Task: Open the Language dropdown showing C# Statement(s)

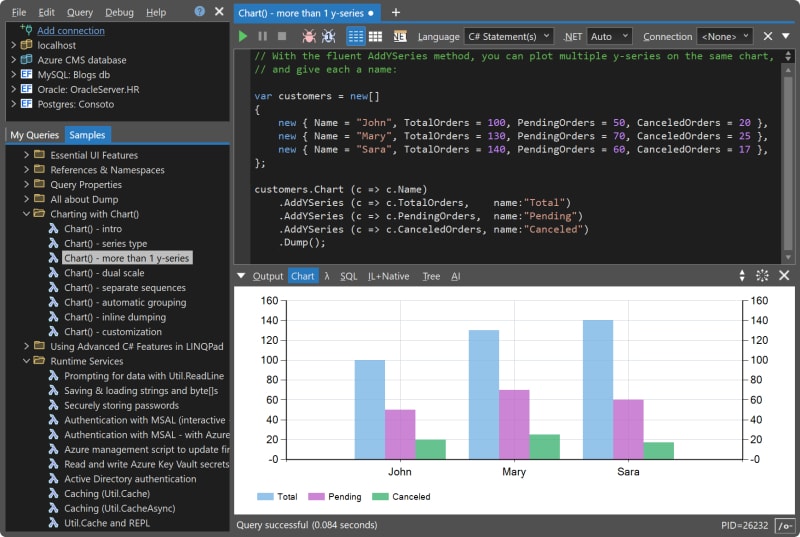Action: click(x=508, y=36)
